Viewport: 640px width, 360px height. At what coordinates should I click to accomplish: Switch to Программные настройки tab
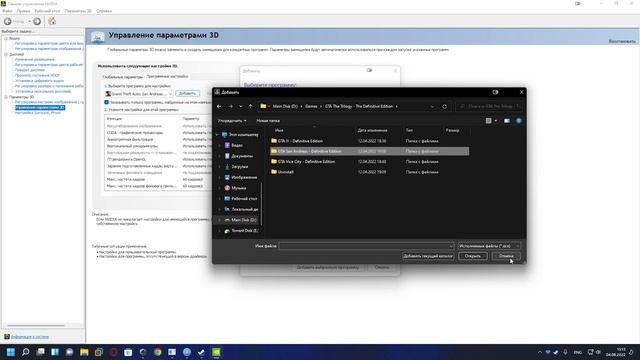[x=167, y=76]
